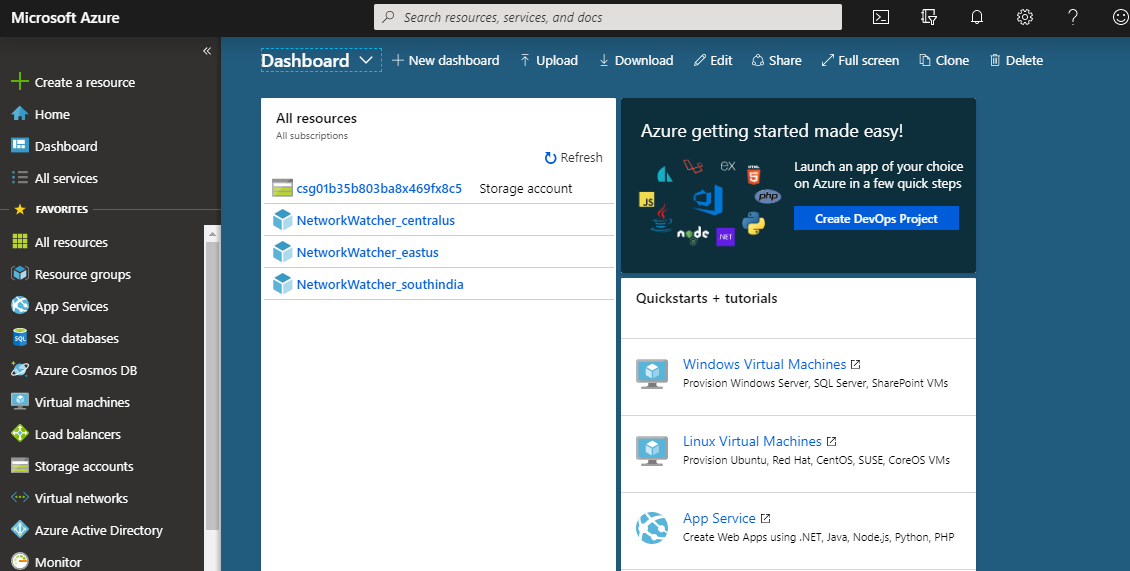The width and height of the screenshot is (1130, 571).
Task: Click the All resources tile title
Action: [x=316, y=118]
